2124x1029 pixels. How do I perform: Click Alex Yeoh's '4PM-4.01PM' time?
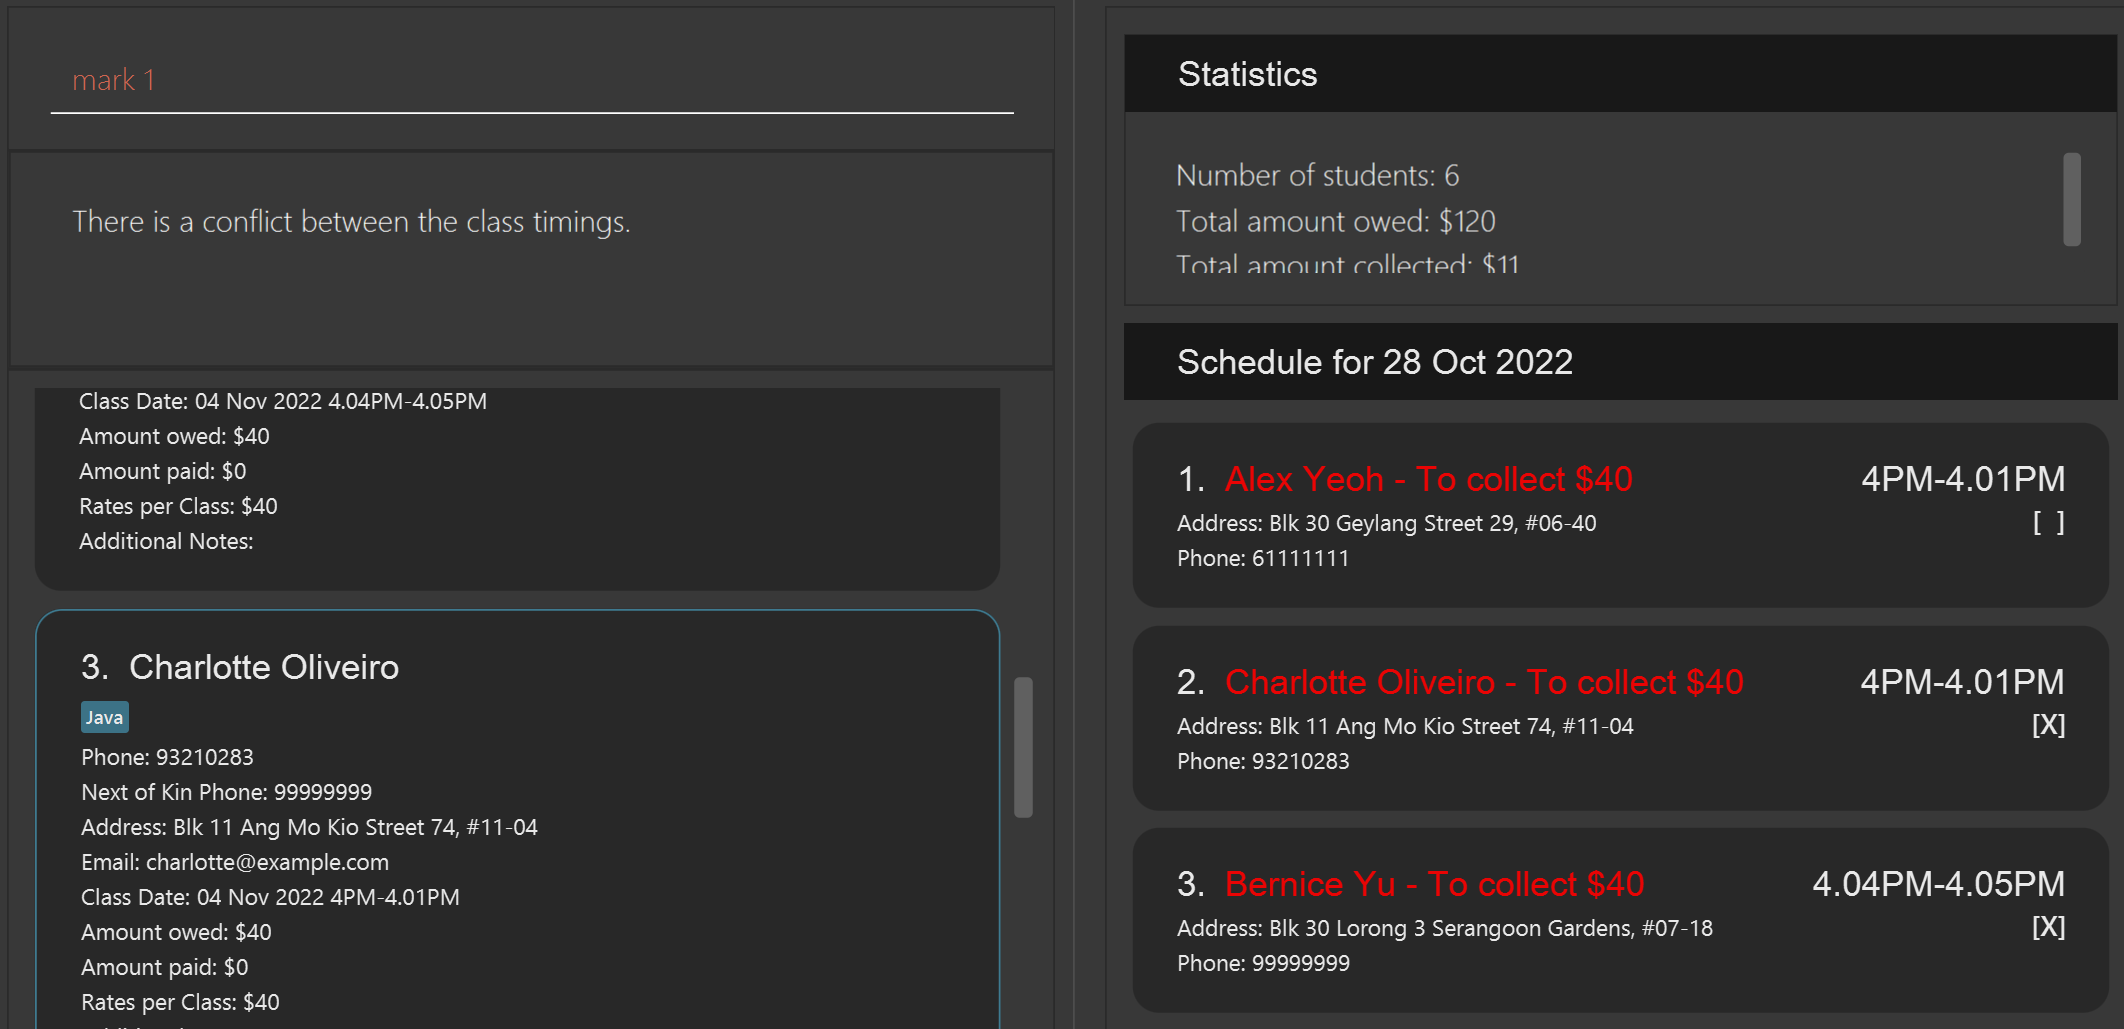tap(1963, 479)
